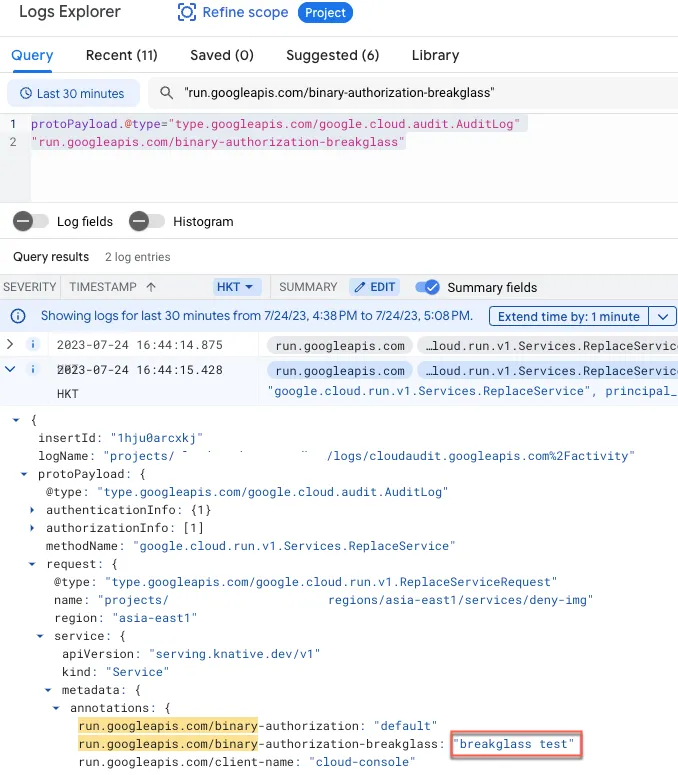Collapse the protoPayload node
678x775 pixels.
24,474
